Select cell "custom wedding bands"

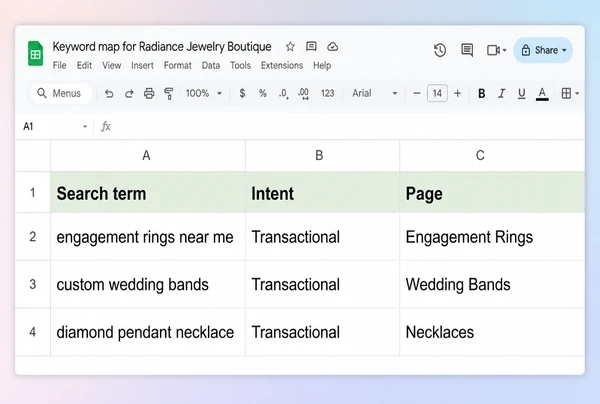(148, 284)
